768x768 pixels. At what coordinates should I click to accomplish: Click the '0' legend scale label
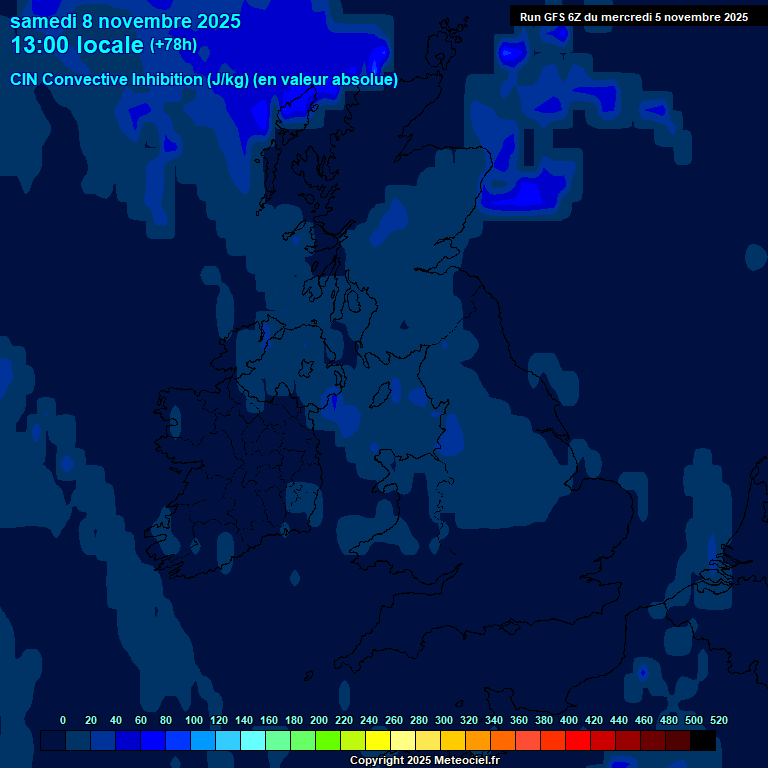coord(63,720)
